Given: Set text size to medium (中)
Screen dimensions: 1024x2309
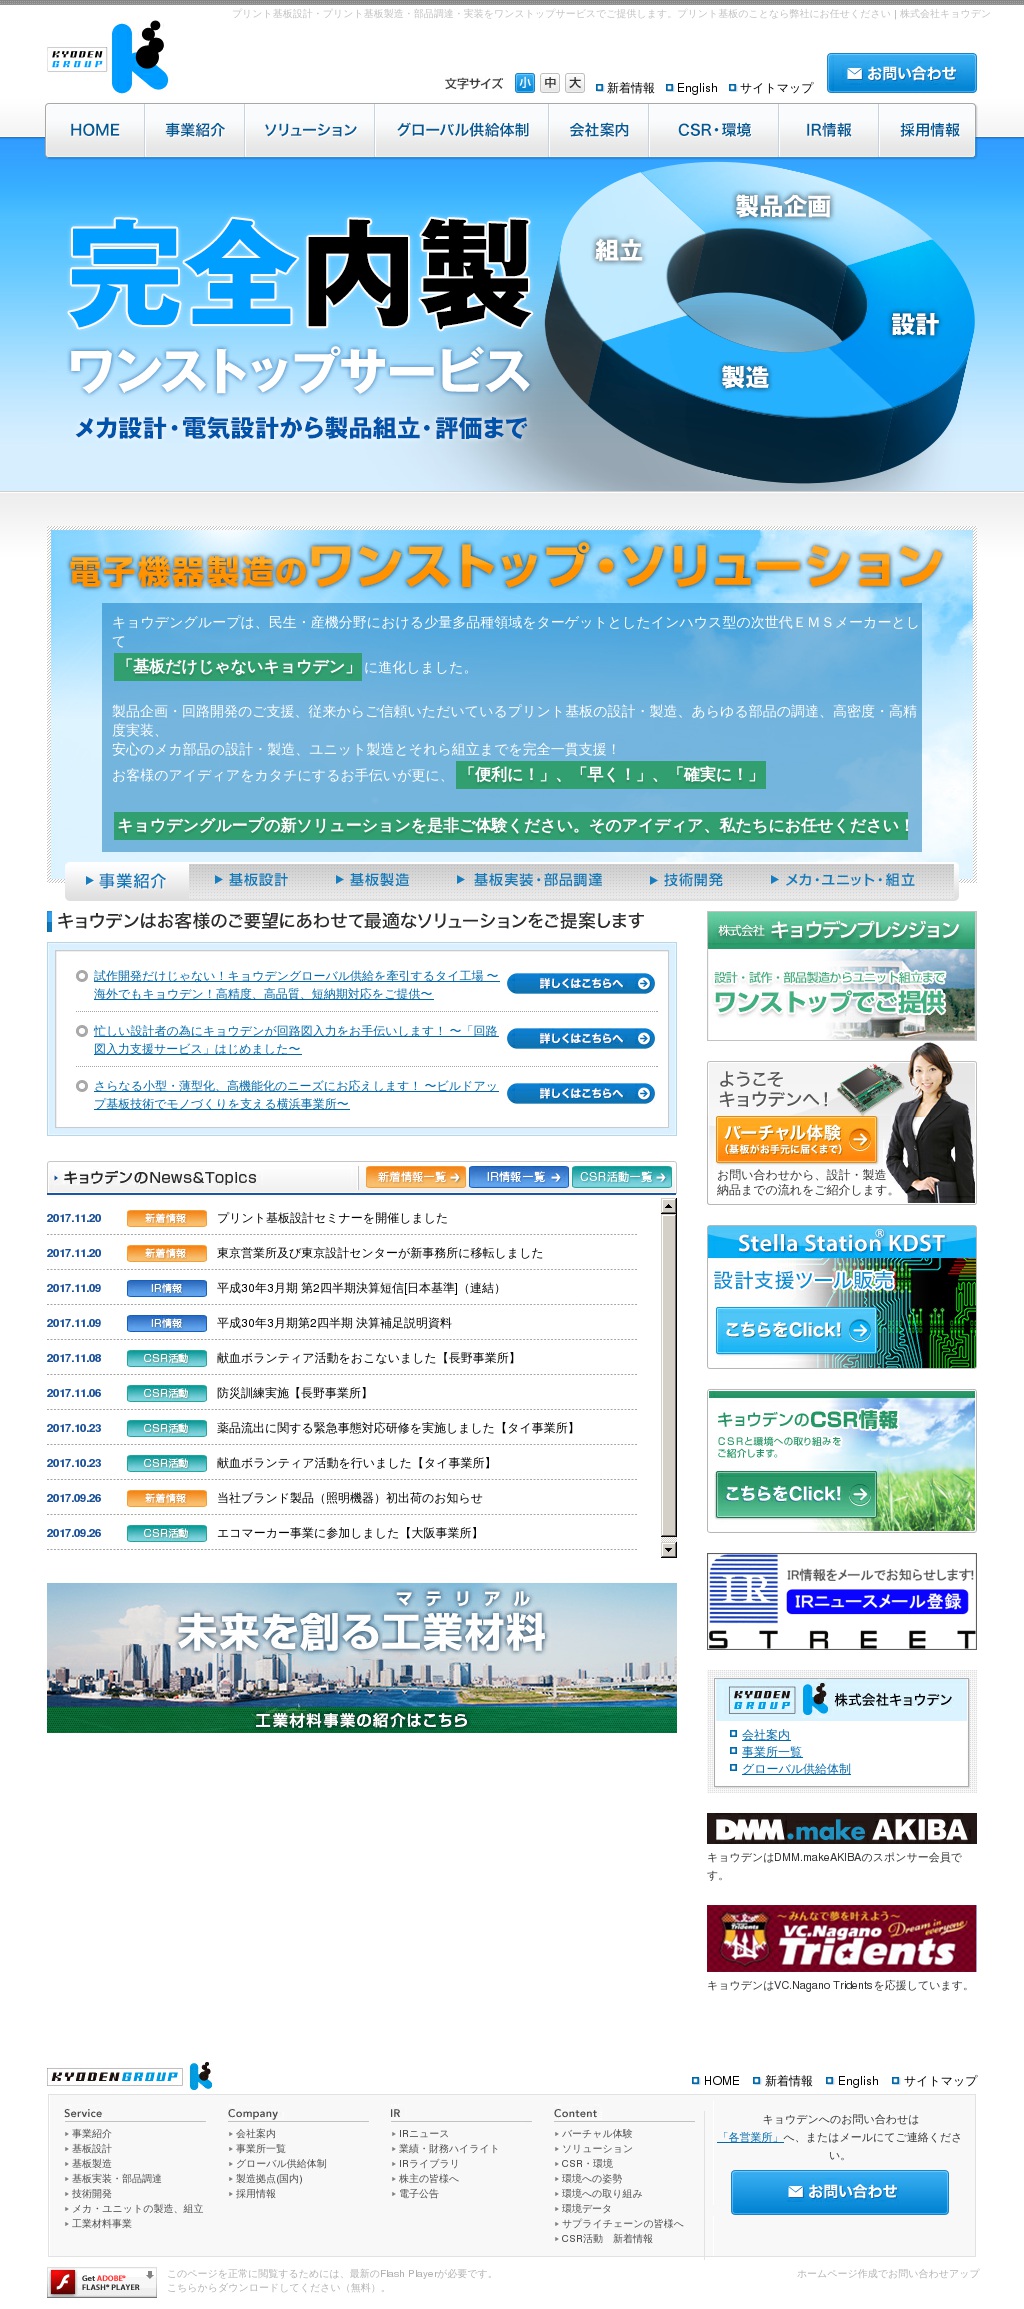Looking at the screenshot, I should pos(550,83).
